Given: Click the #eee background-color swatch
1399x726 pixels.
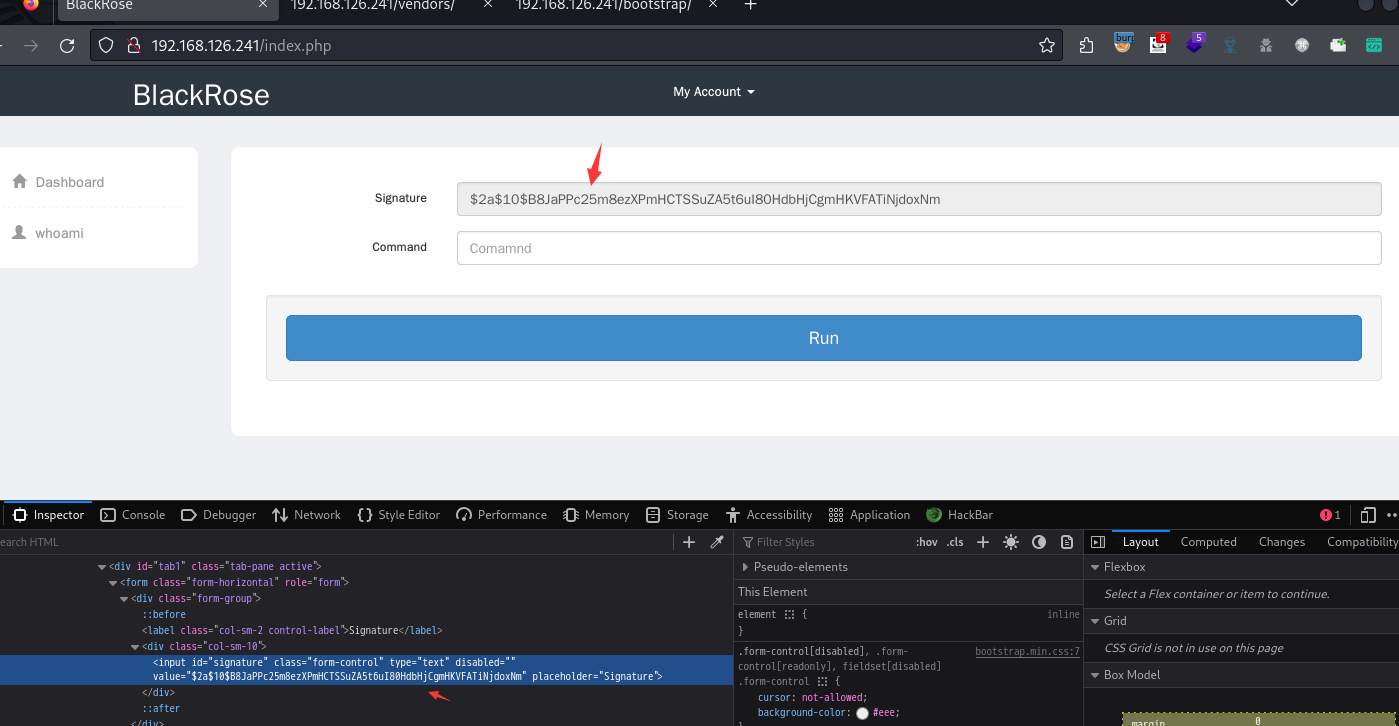Looking at the screenshot, I should tap(863, 713).
